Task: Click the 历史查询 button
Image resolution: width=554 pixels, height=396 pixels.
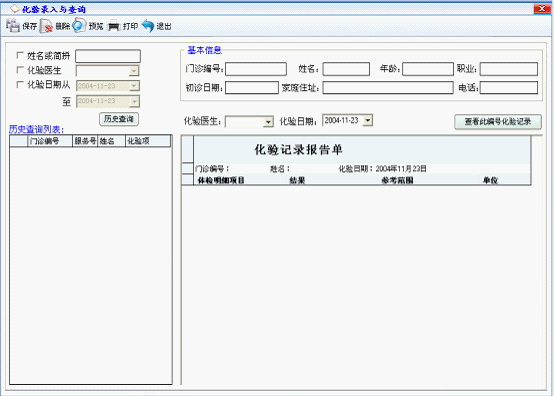Action: 119,119
